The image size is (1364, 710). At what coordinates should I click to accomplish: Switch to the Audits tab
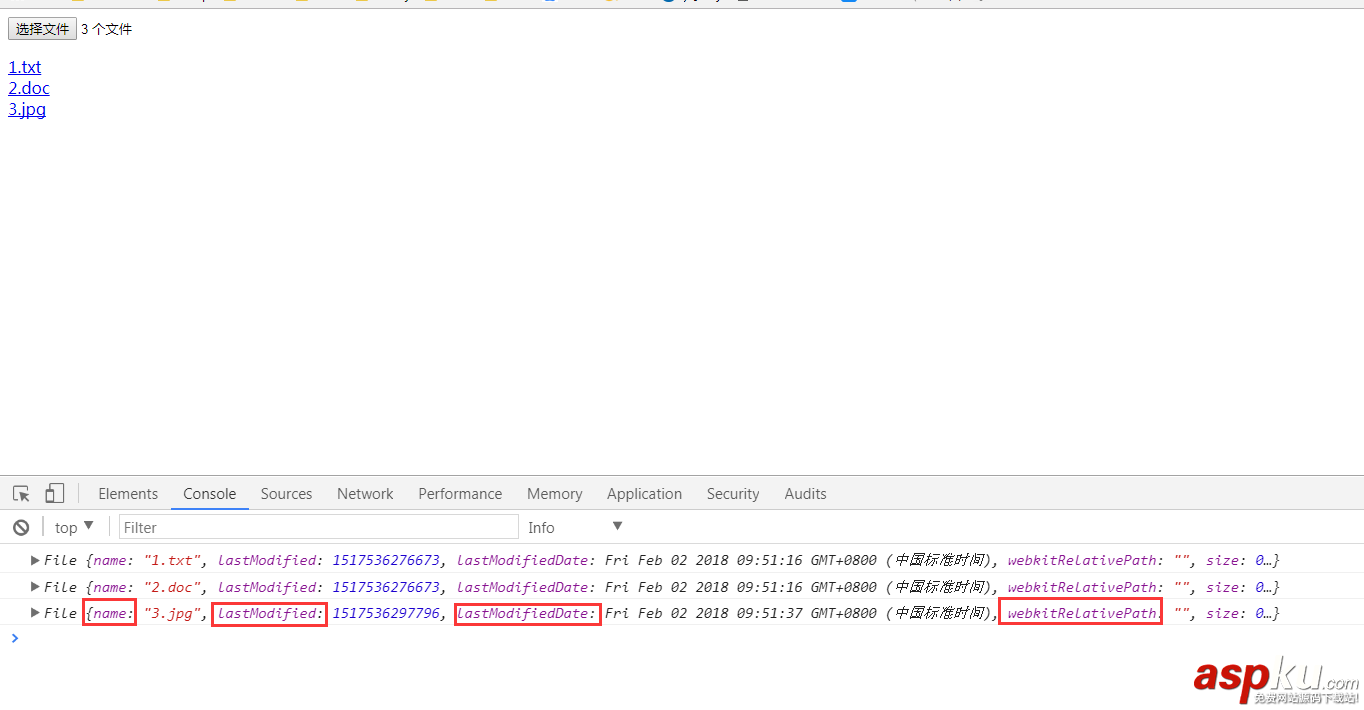pyautogui.click(x=805, y=494)
